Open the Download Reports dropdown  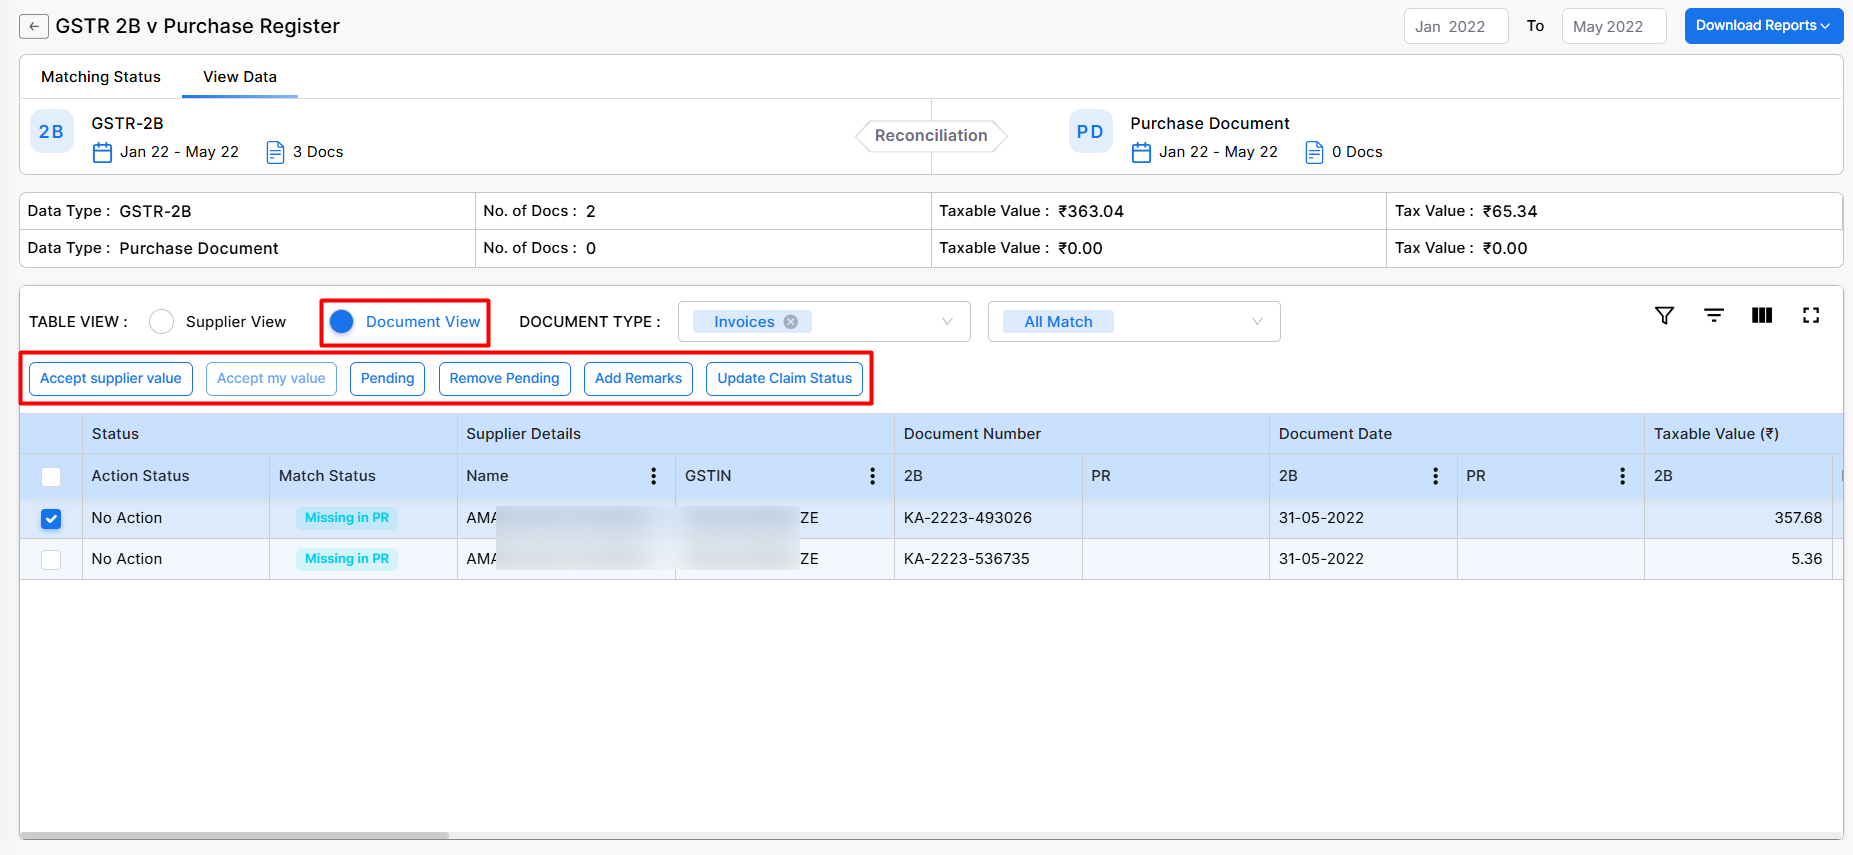(1763, 26)
